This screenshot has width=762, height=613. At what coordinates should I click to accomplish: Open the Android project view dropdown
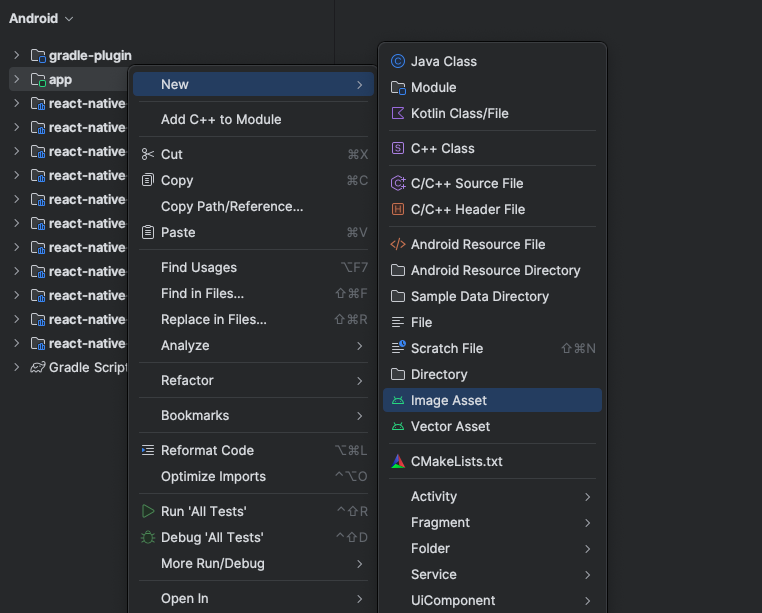pyautogui.click(x=41, y=18)
